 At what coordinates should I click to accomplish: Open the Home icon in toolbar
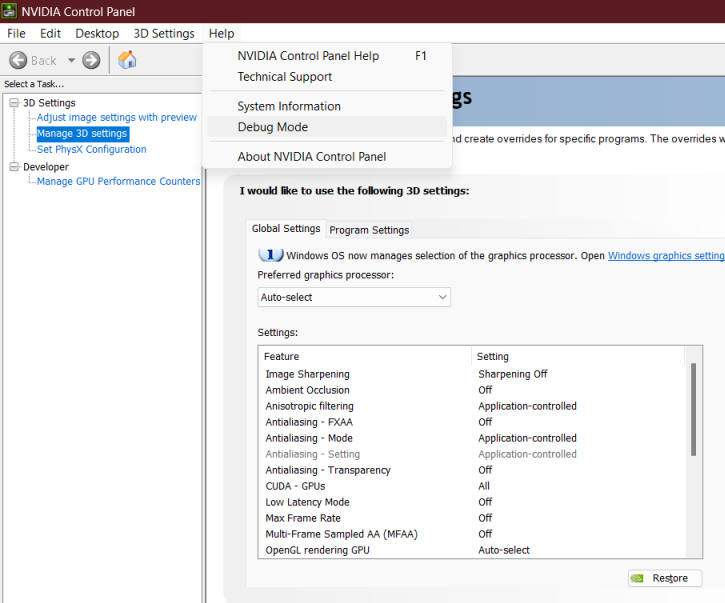click(127, 60)
